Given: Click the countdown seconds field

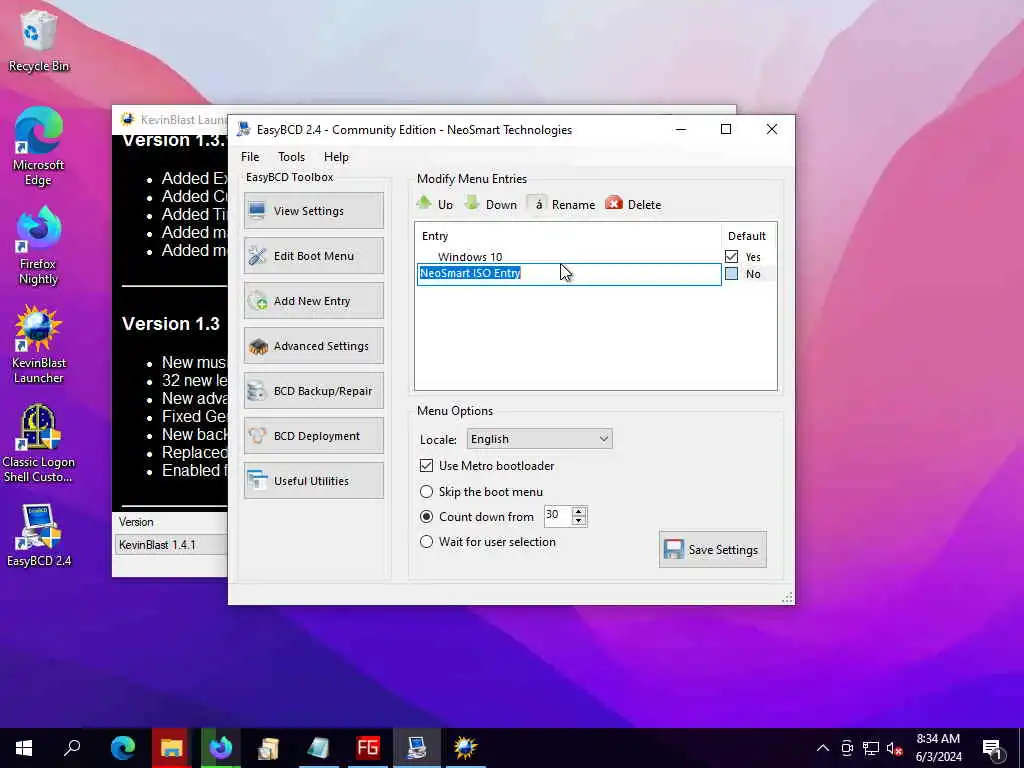Looking at the screenshot, I should click(558, 515).
